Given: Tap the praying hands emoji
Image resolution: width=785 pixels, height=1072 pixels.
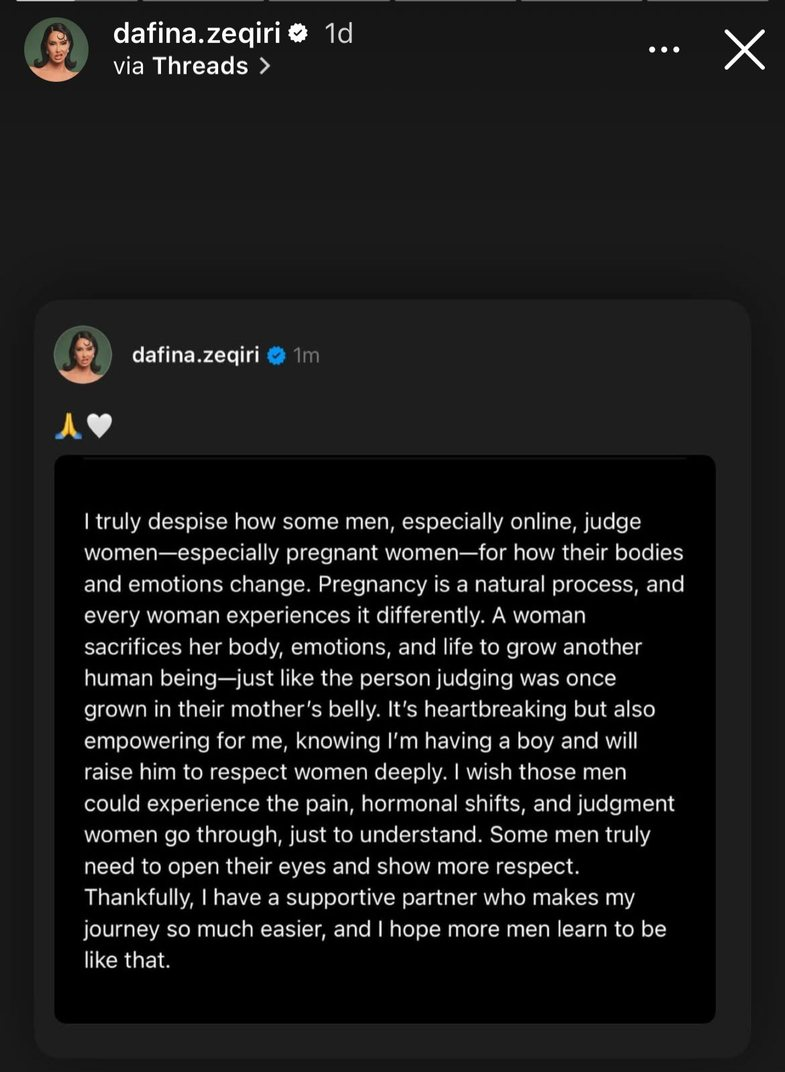Looking at the screenshot, I should tap(68, 427).
